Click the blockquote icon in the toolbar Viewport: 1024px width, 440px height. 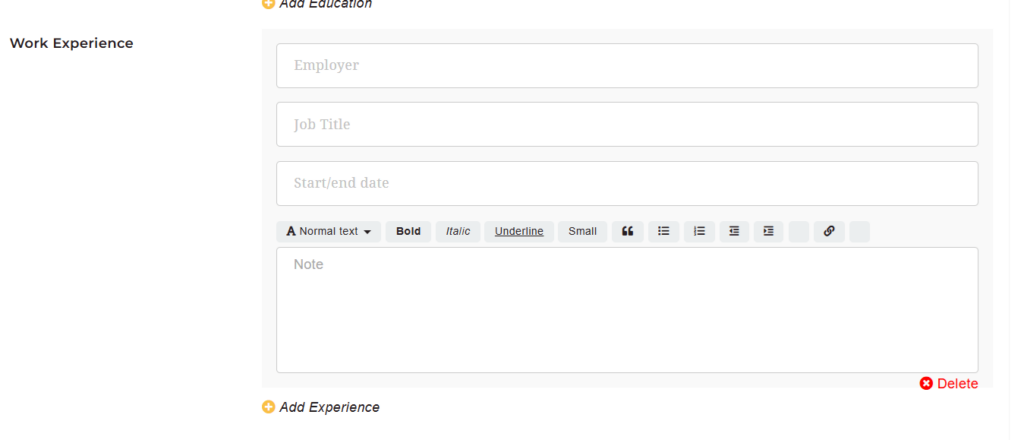pos(628,231)
